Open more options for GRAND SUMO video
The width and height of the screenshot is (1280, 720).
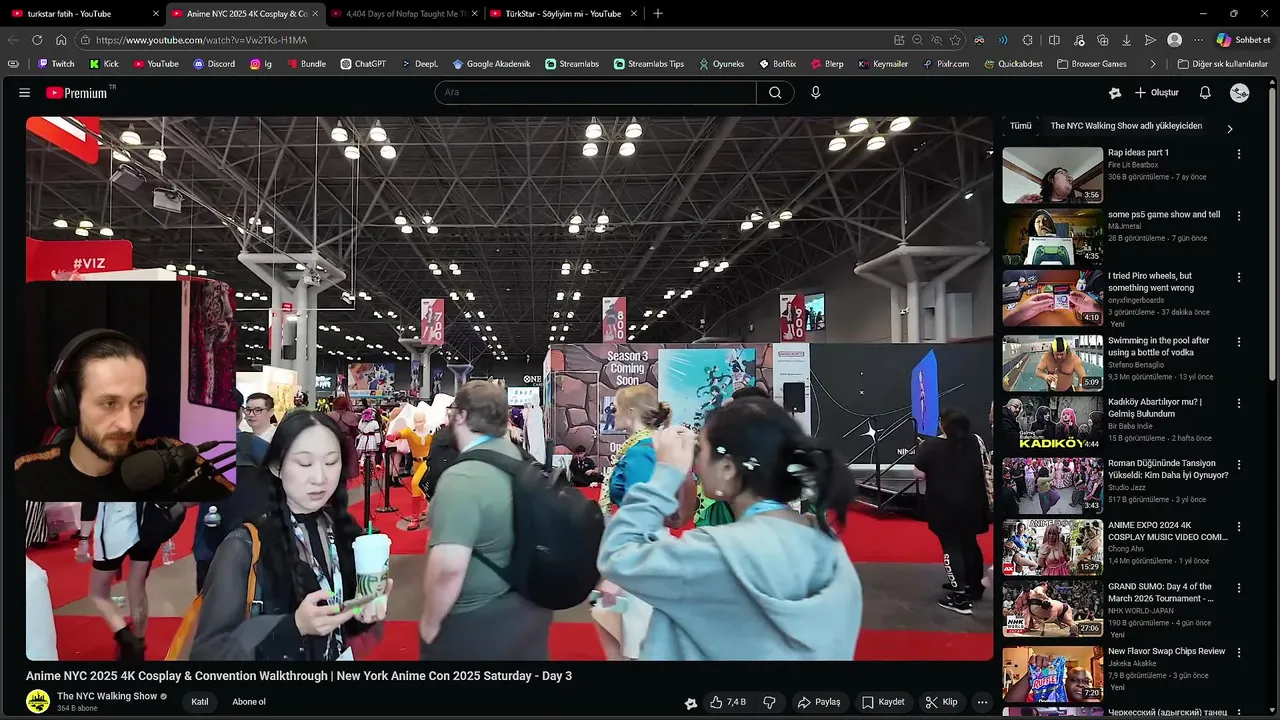(x=1239, y=588)
